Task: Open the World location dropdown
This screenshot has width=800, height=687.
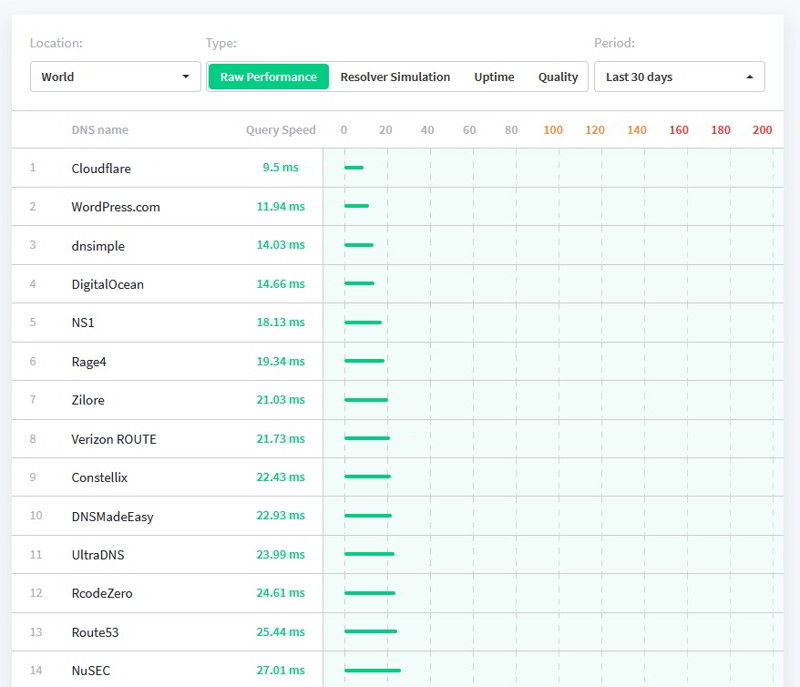Action: [116, 77]
